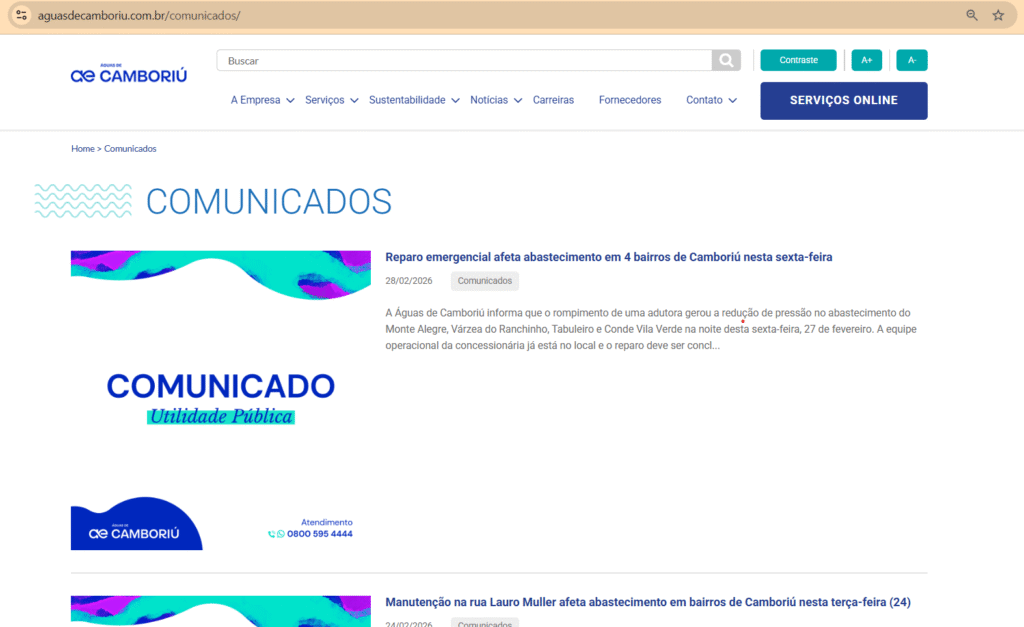Select Carreiras in the navigation menu
The width and height of the screenshot is (1024, 627).
(x=553, y=100)
